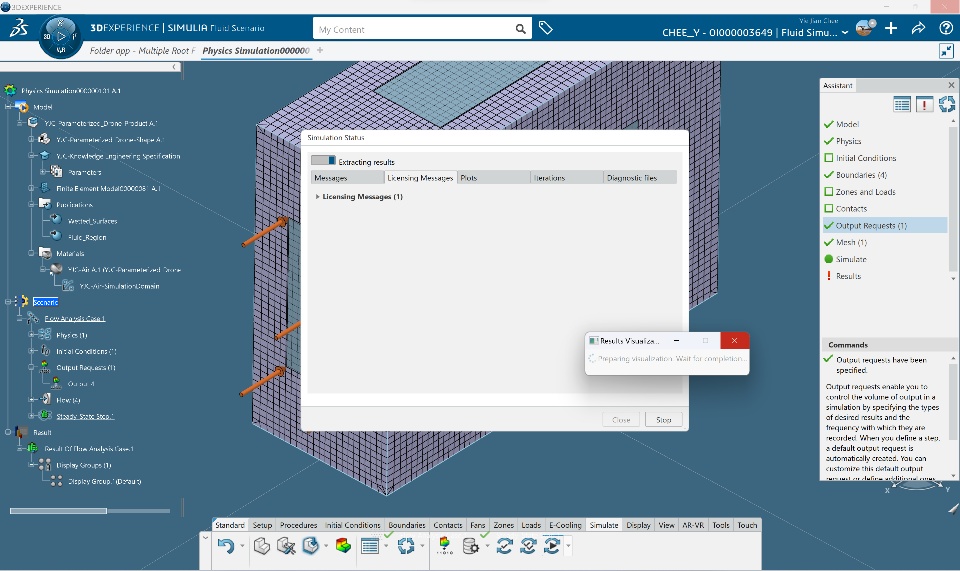Click the Assistant commands vertical scrollbar
Image resolution: width=960 pixels, height=571 pixels.
[953, 401]
